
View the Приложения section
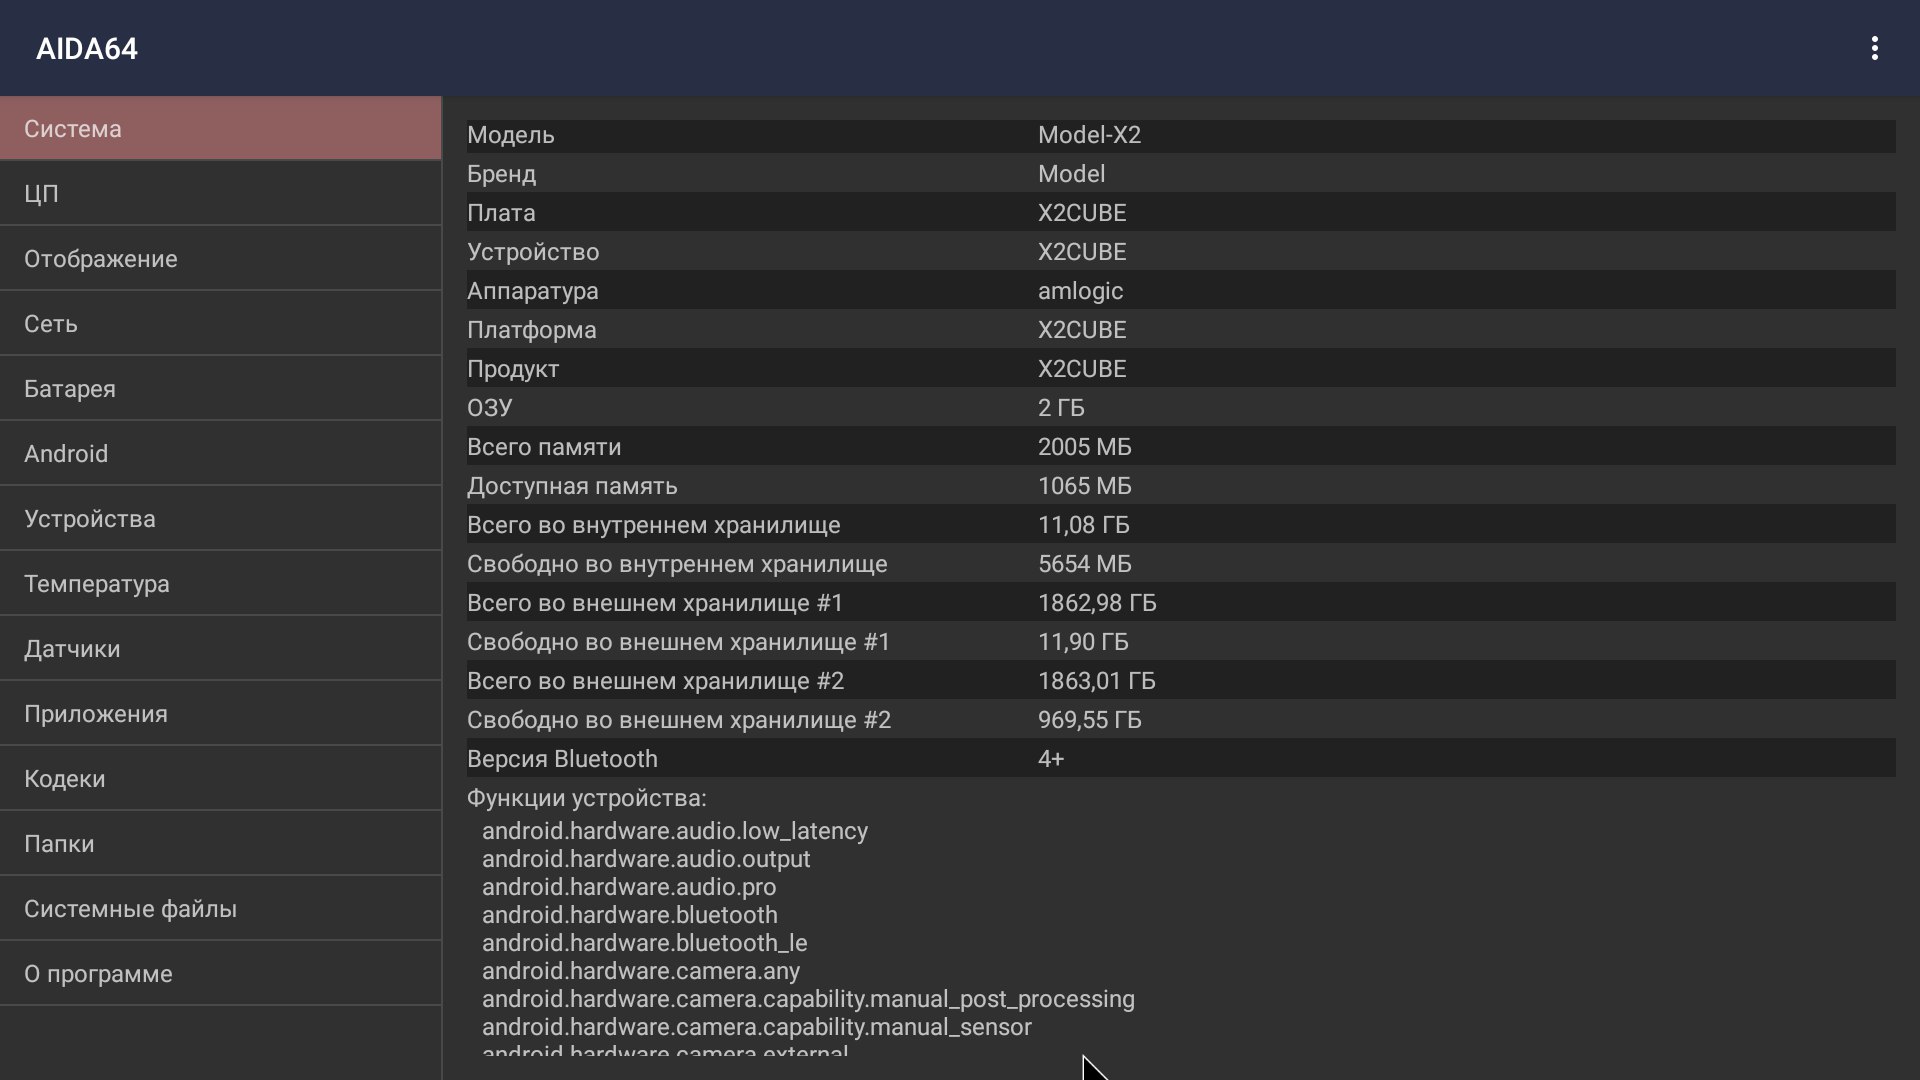220,714
